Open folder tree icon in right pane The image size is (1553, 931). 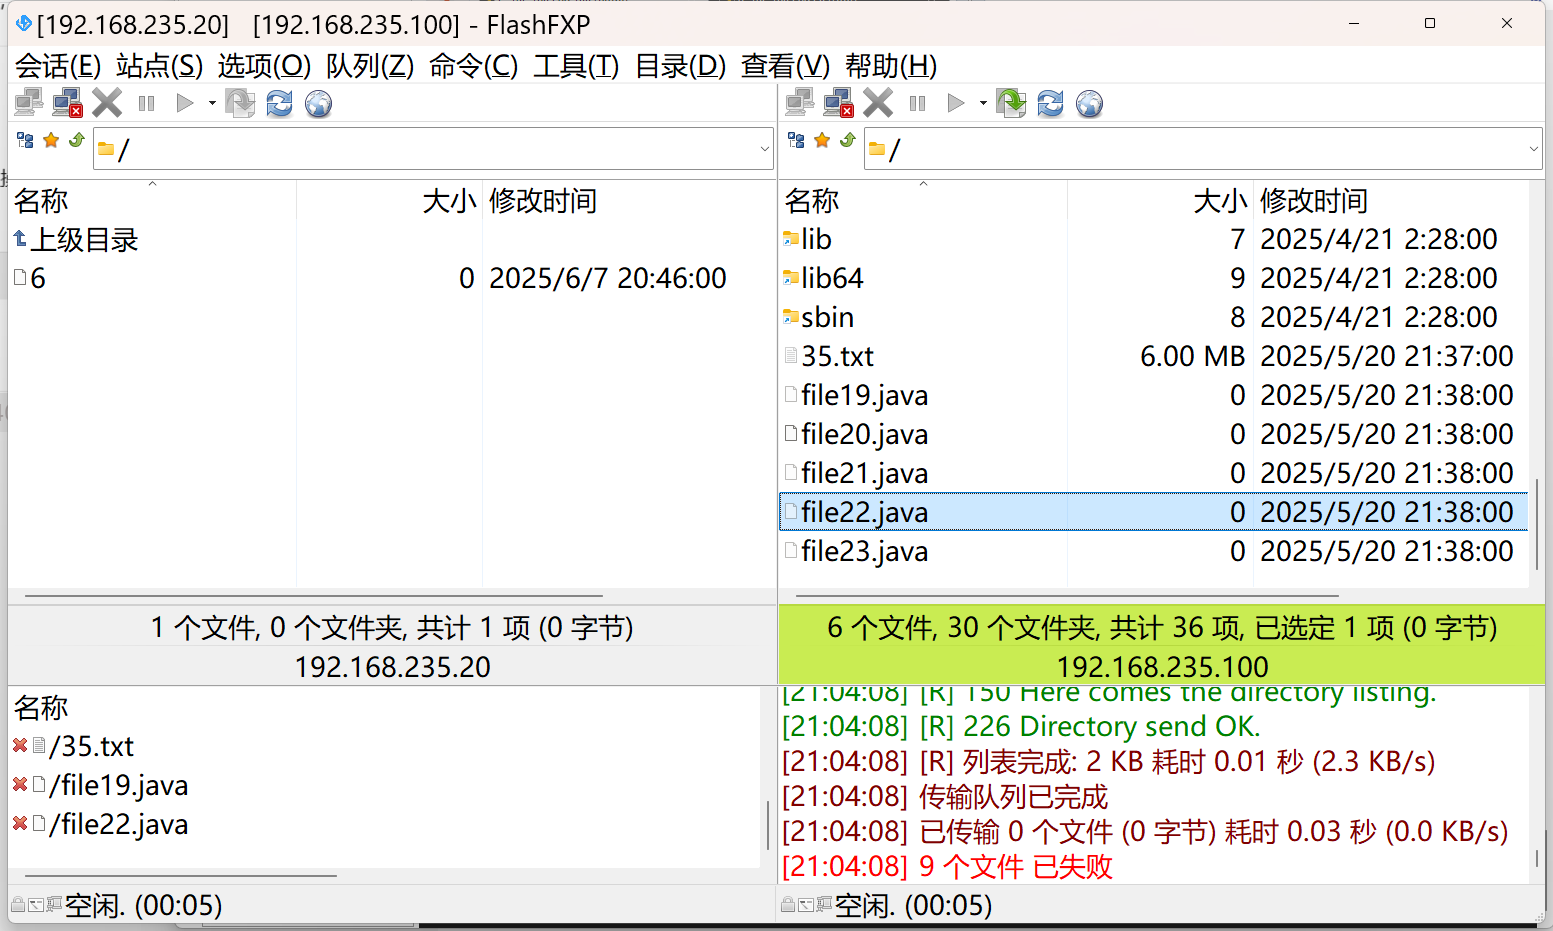pyautogui.click(x=796, y=140)
